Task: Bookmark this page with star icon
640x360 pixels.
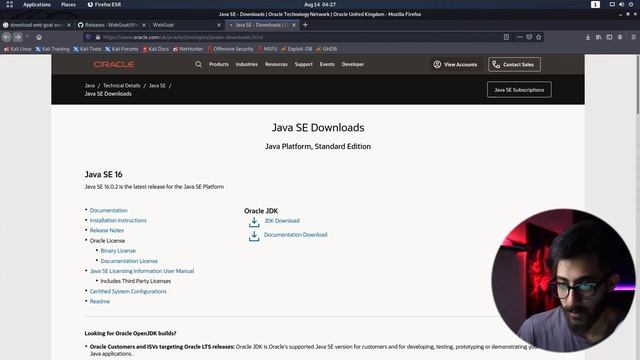Action: click(539, 37)
